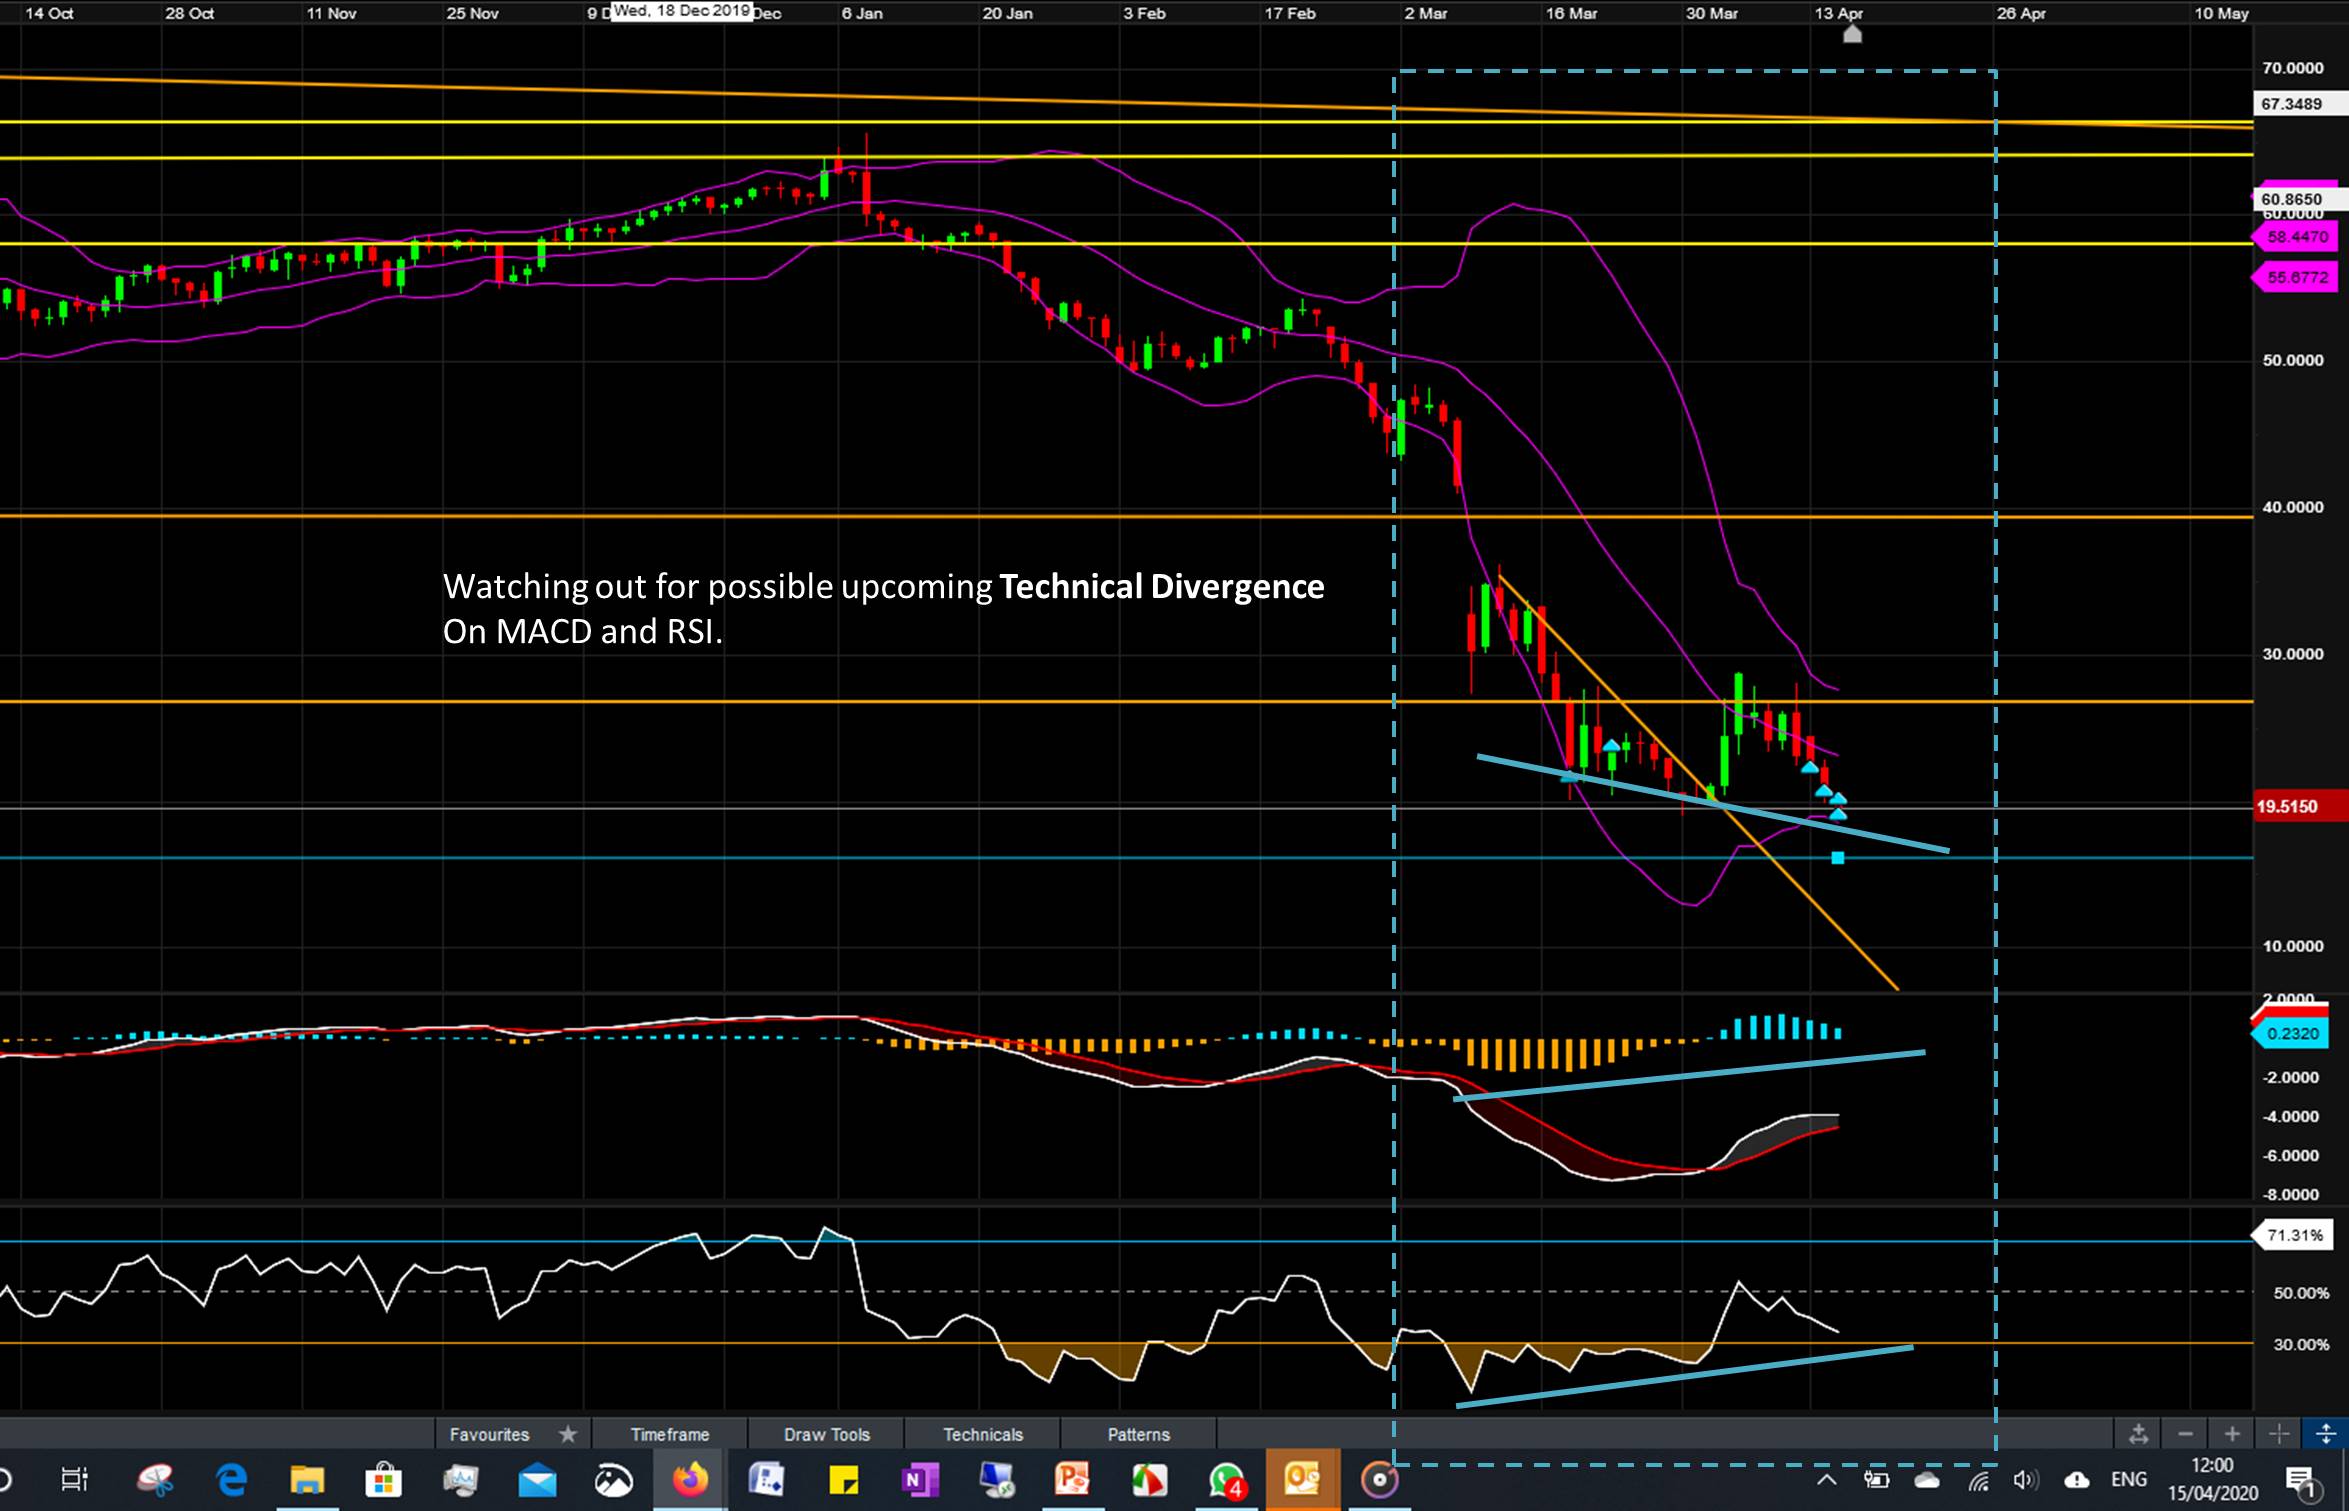Screen dimensions: 2349x1511
Task: Open the Favourites tab
Action: [x=489, y=1434]
